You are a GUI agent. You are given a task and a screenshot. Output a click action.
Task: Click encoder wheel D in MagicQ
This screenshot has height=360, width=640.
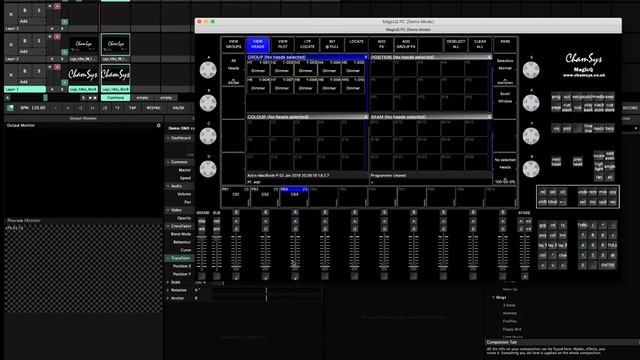pos(208,169)
